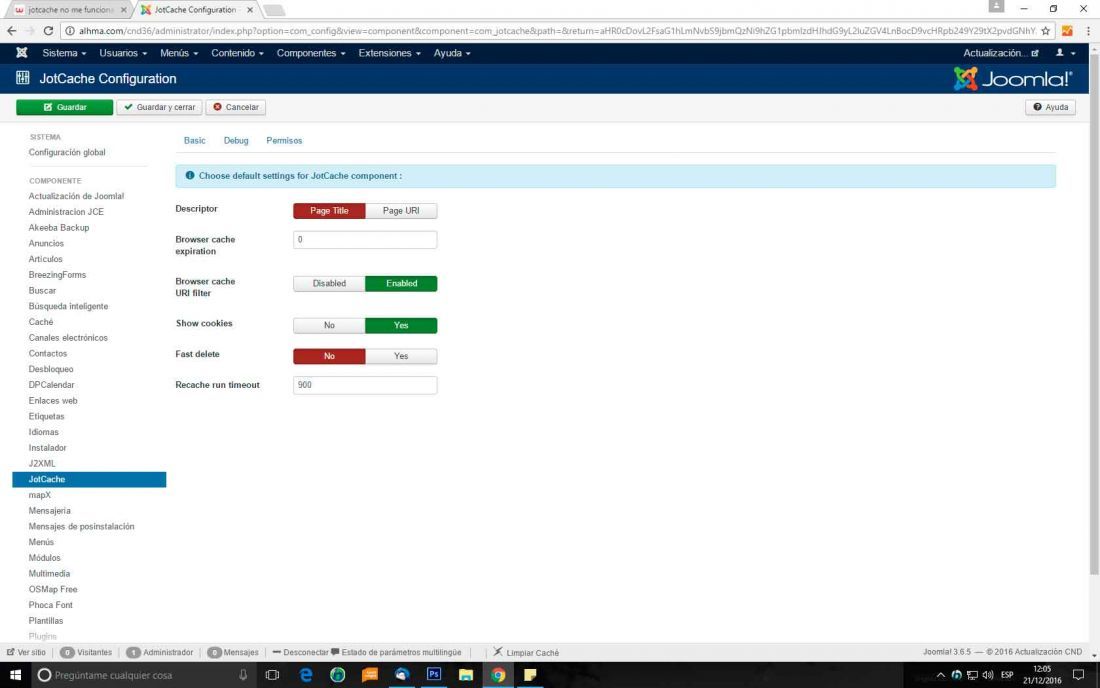Click the browser address bar URL
This screenshot has height=688, width=1100.
[x=557, y=31]
